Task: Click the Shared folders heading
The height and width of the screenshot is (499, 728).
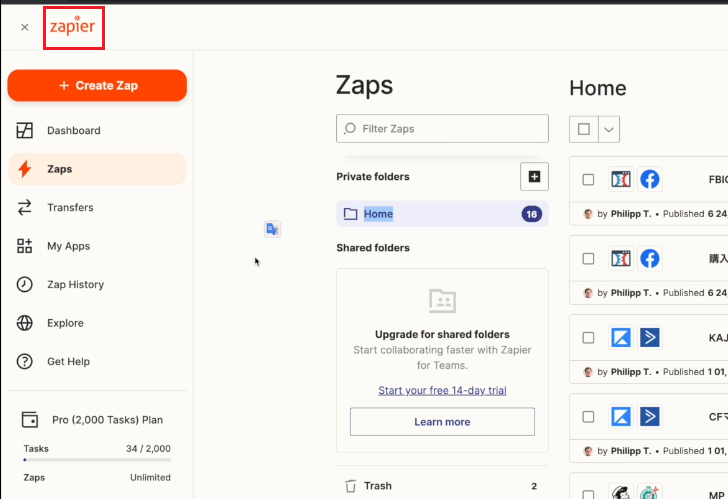Action: click(x=373, y=248)
